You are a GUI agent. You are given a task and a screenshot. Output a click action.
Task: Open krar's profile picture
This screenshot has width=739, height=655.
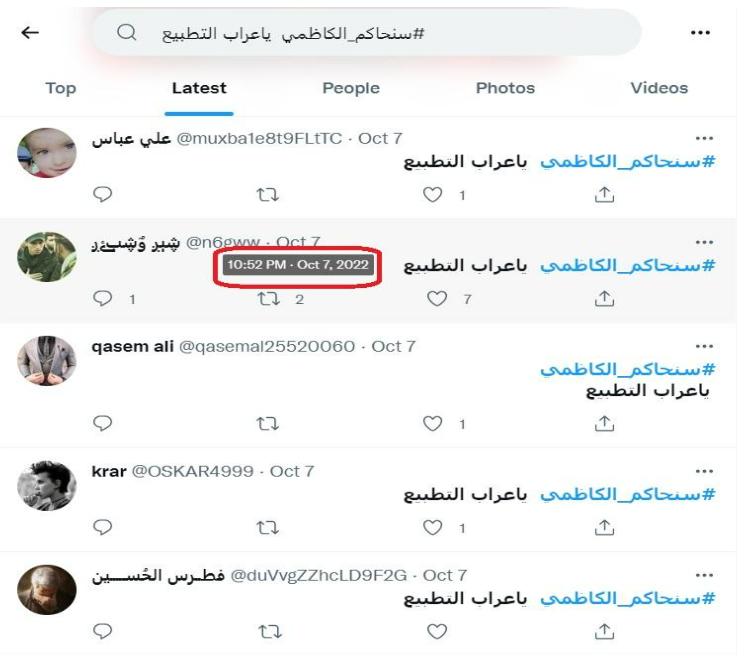[47, 485]
